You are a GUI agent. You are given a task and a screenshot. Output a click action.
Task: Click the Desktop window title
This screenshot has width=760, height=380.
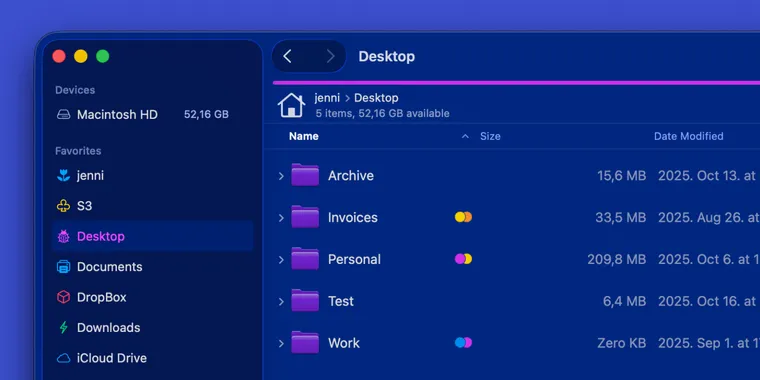[386, 57]
